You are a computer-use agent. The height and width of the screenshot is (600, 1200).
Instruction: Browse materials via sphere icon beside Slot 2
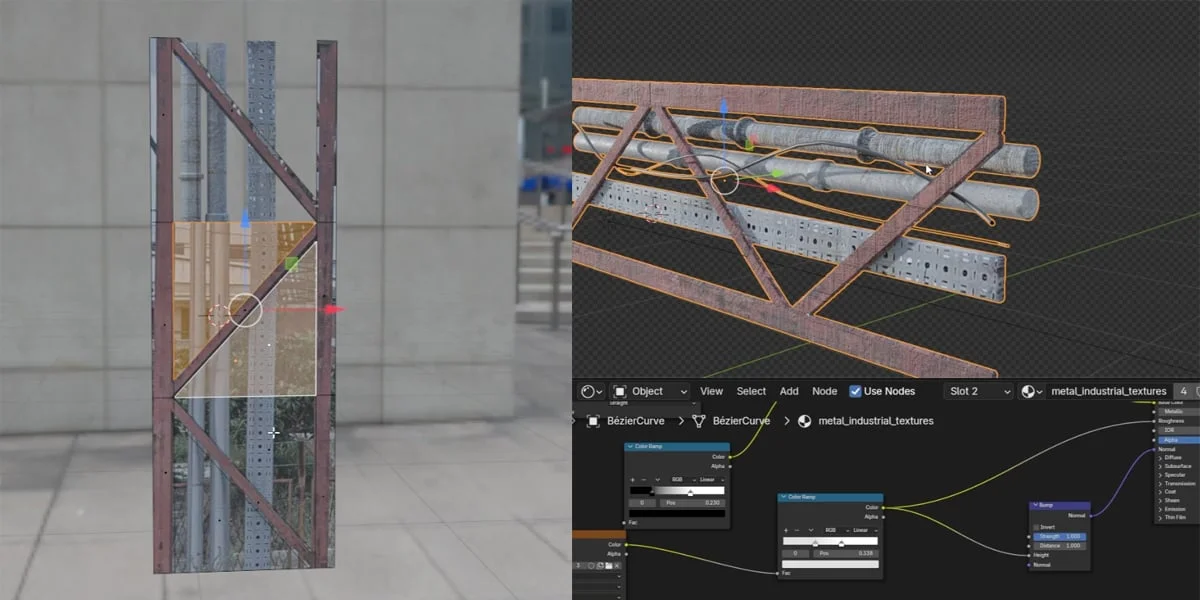click(x=1029, y=391)
